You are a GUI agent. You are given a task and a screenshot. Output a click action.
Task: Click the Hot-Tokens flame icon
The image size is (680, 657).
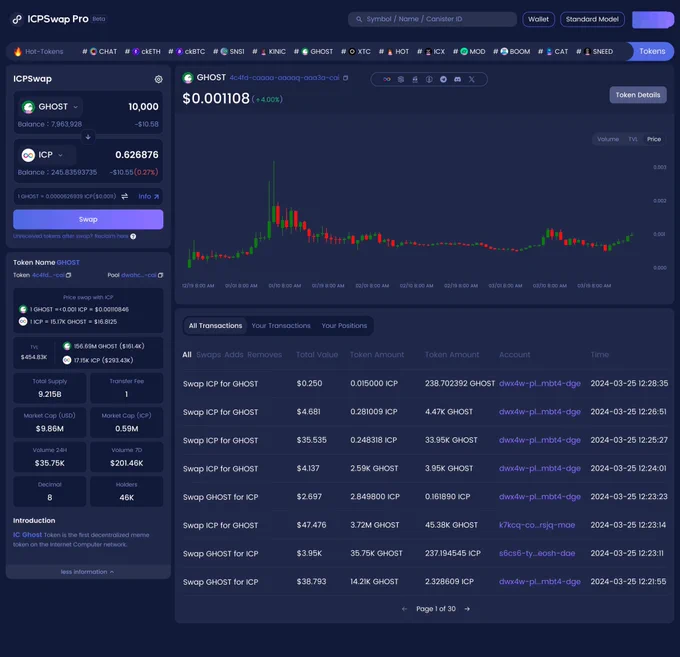click(x=18, y=52)
